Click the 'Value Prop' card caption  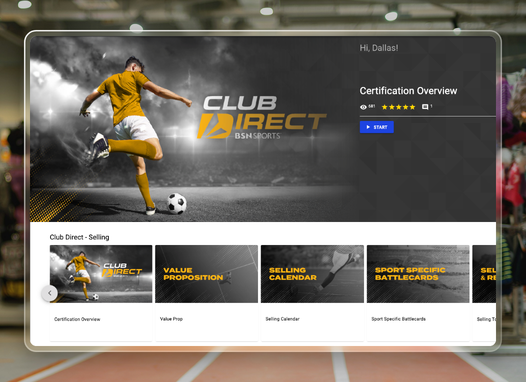coord(171,319)
